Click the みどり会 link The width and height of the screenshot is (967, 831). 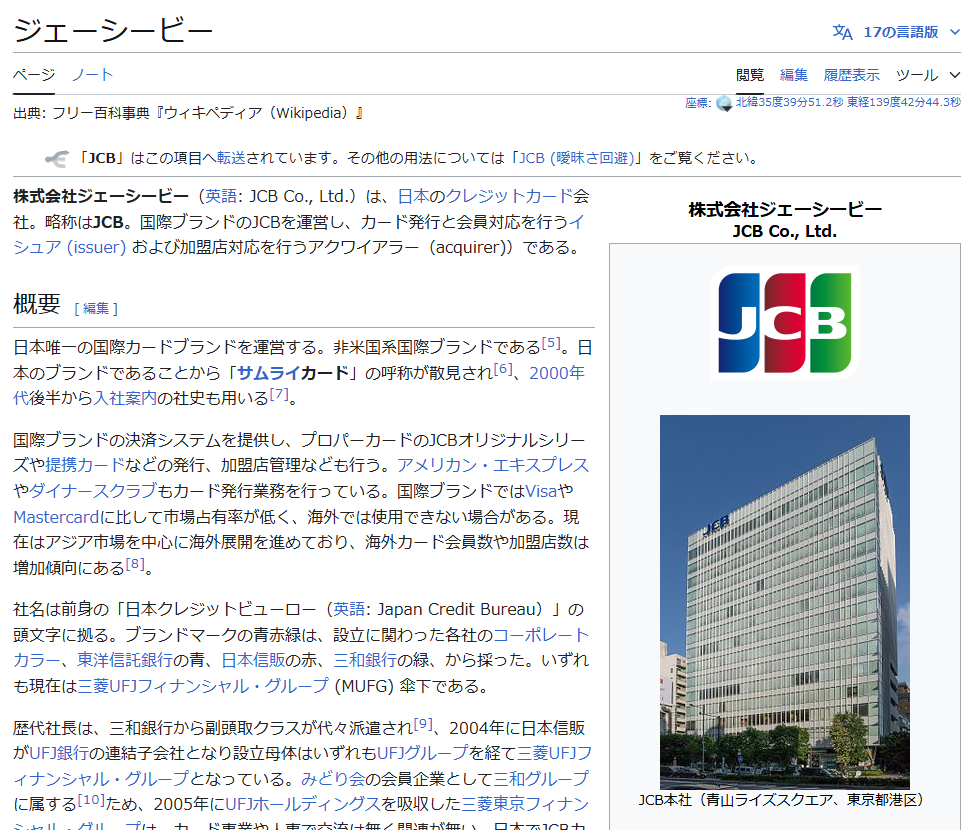[333, 779]
